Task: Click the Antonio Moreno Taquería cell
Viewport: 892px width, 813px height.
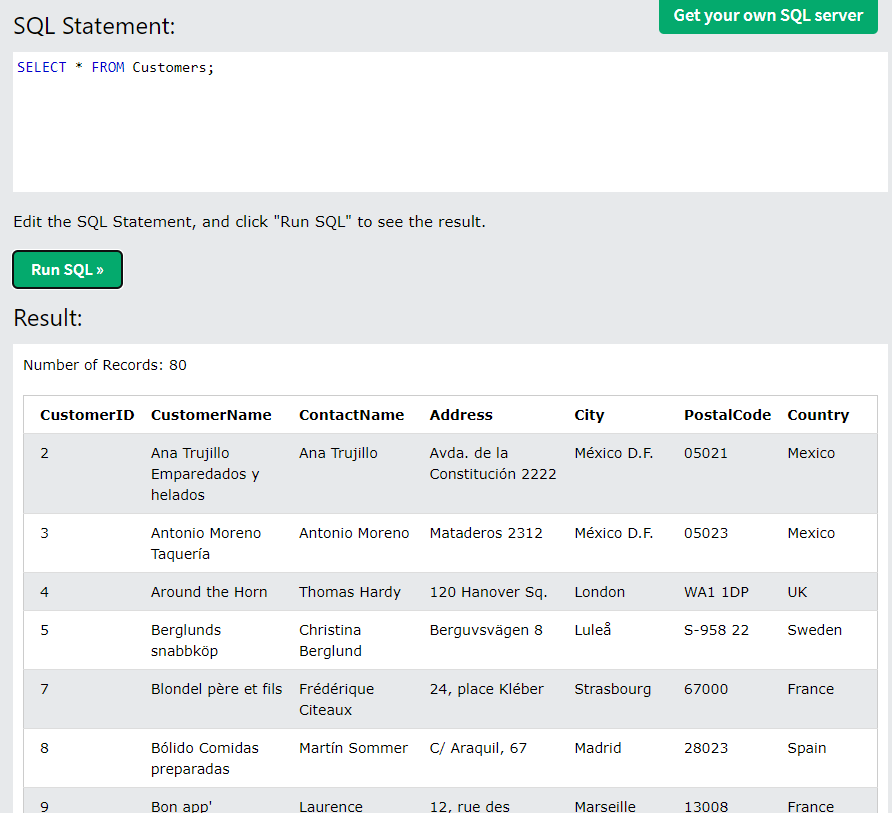Action: pos(206,543)
